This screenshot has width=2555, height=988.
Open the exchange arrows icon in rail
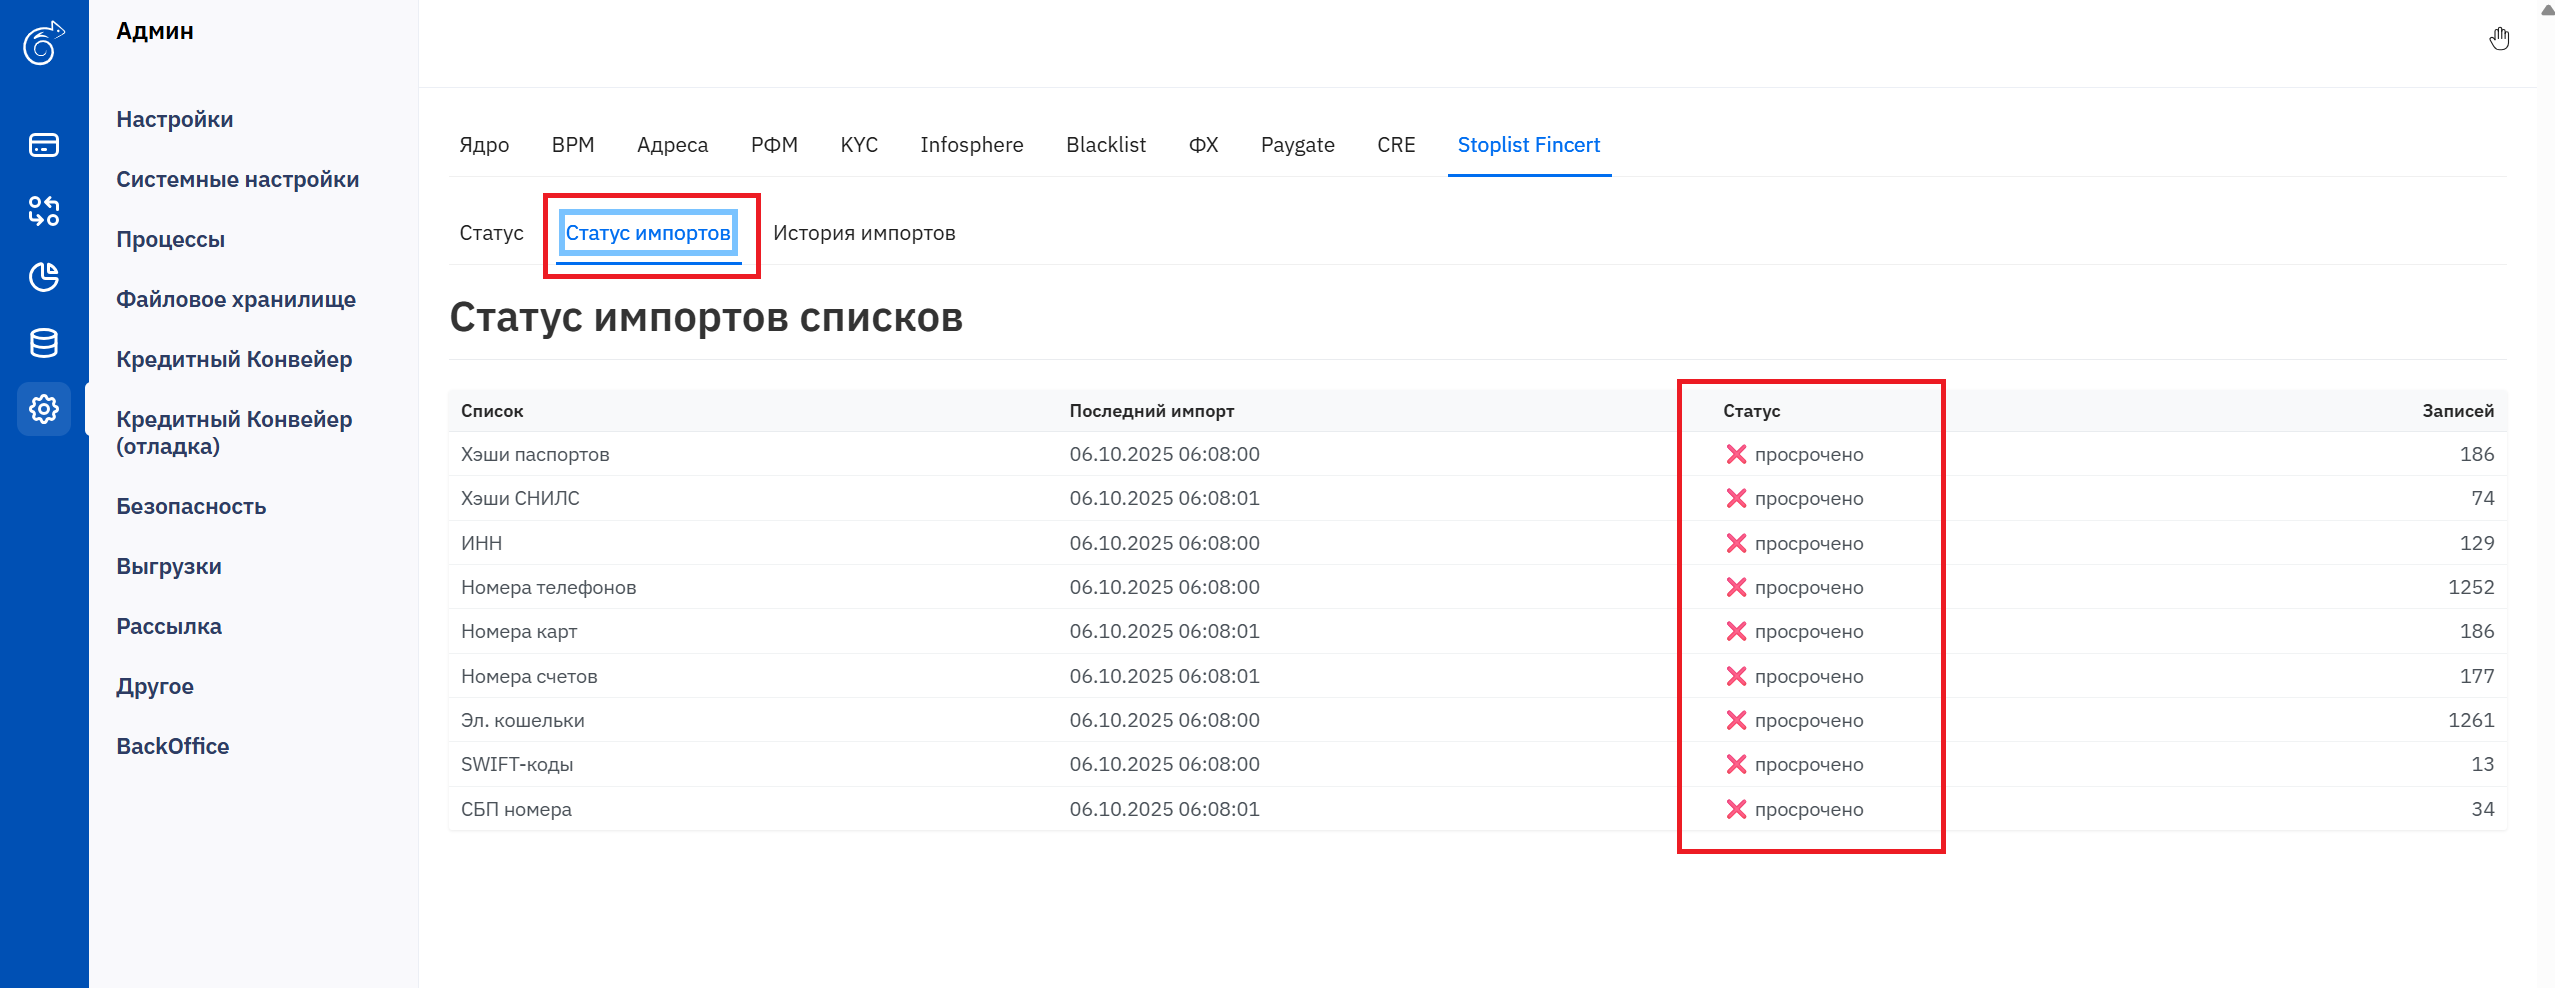tap(44, 211)
